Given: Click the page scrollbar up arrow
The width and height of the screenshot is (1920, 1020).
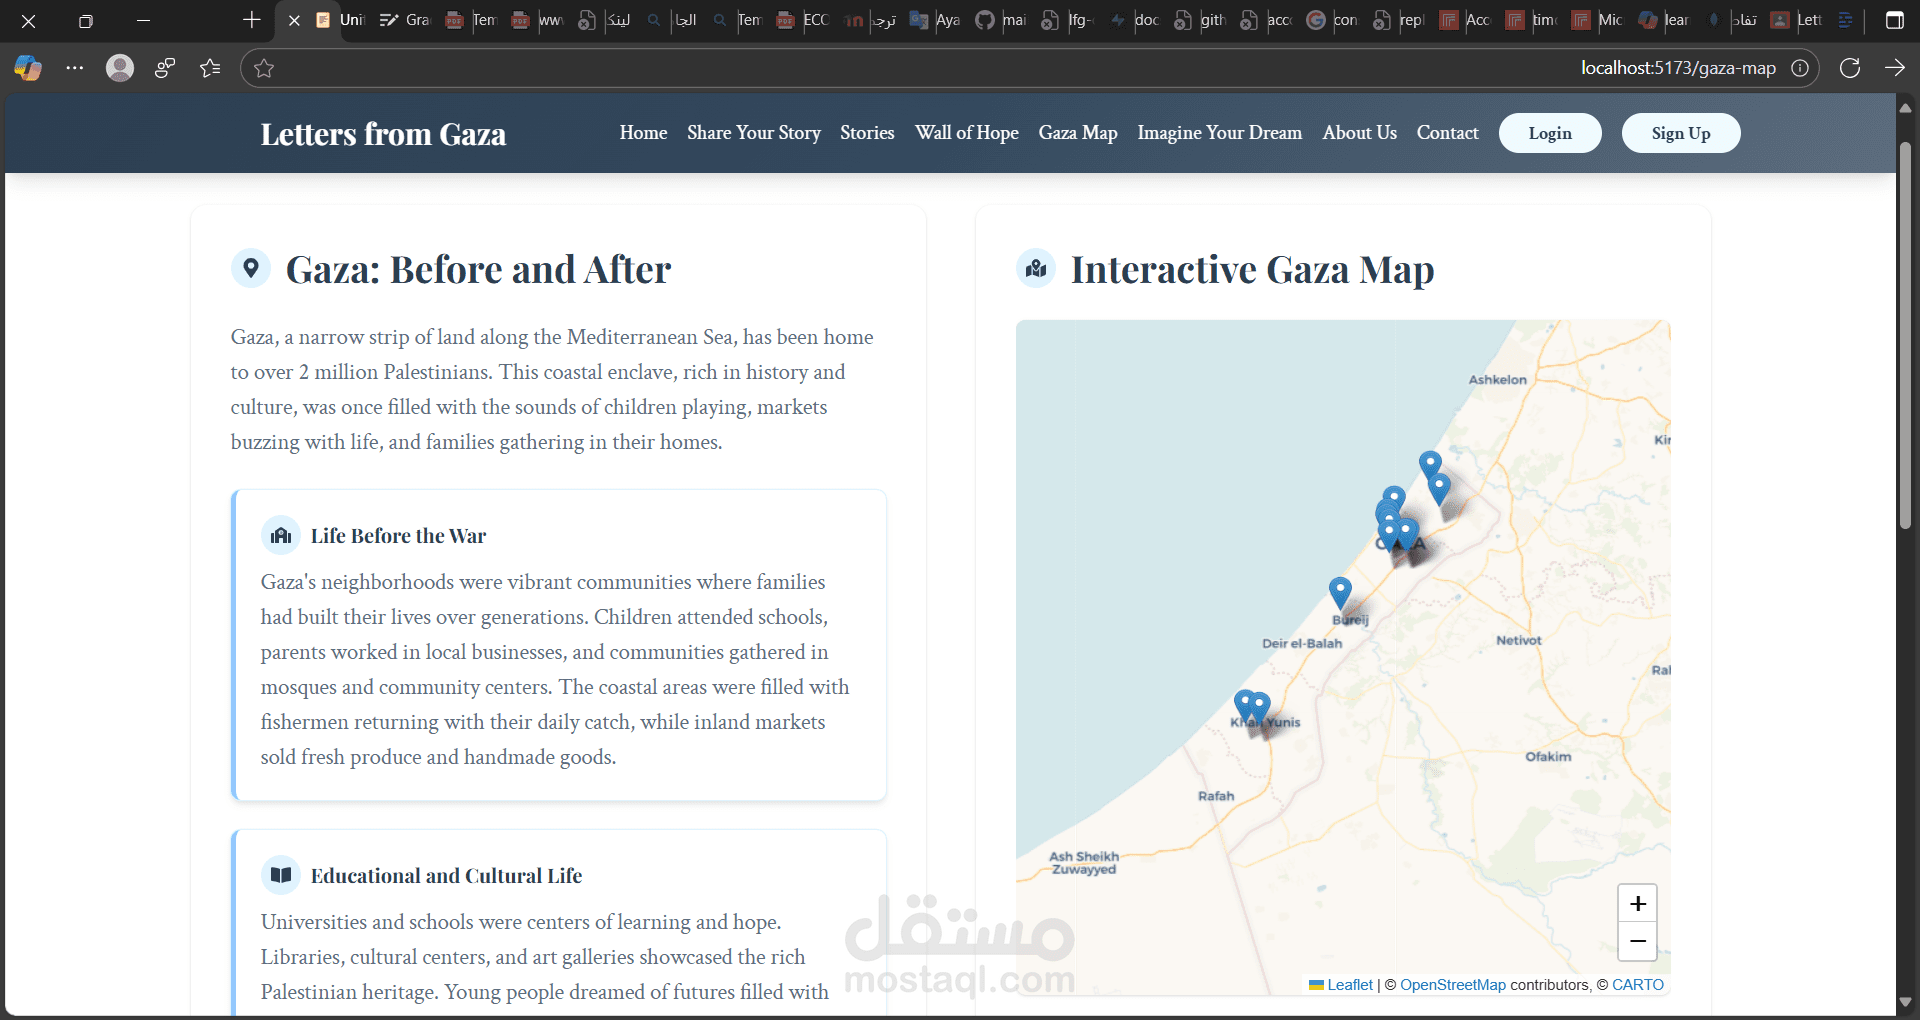Looking at the screenshot, I should pyautogui.click(x=1906, y=107).
